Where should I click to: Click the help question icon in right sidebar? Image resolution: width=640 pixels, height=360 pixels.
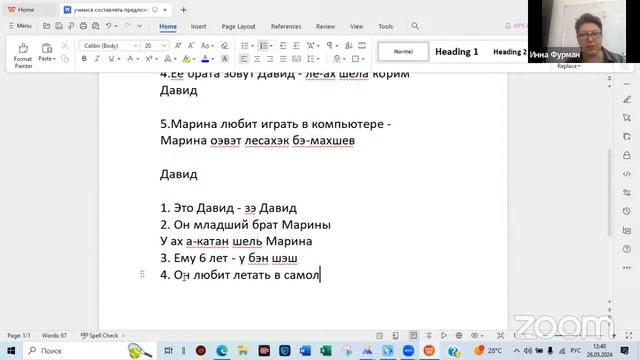coord(627,249)
